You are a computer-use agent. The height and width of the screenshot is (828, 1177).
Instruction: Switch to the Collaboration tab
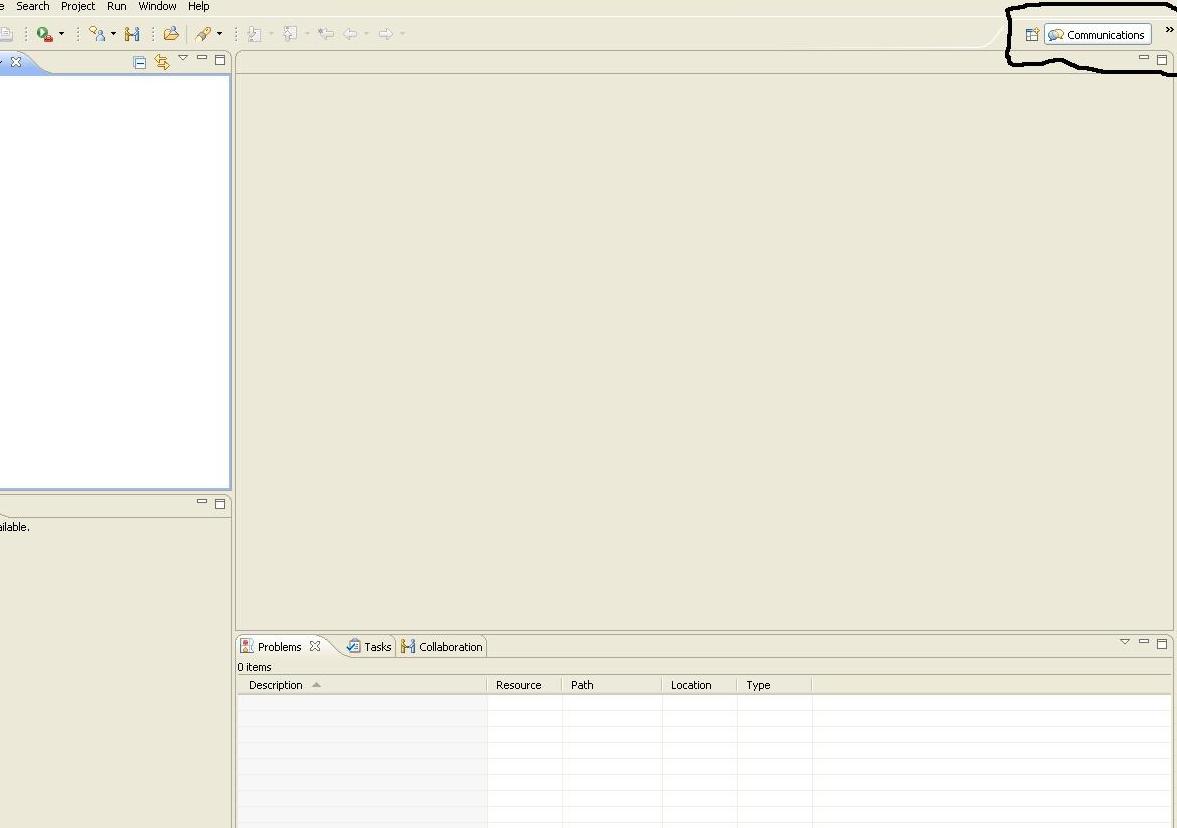click(442, 647)
